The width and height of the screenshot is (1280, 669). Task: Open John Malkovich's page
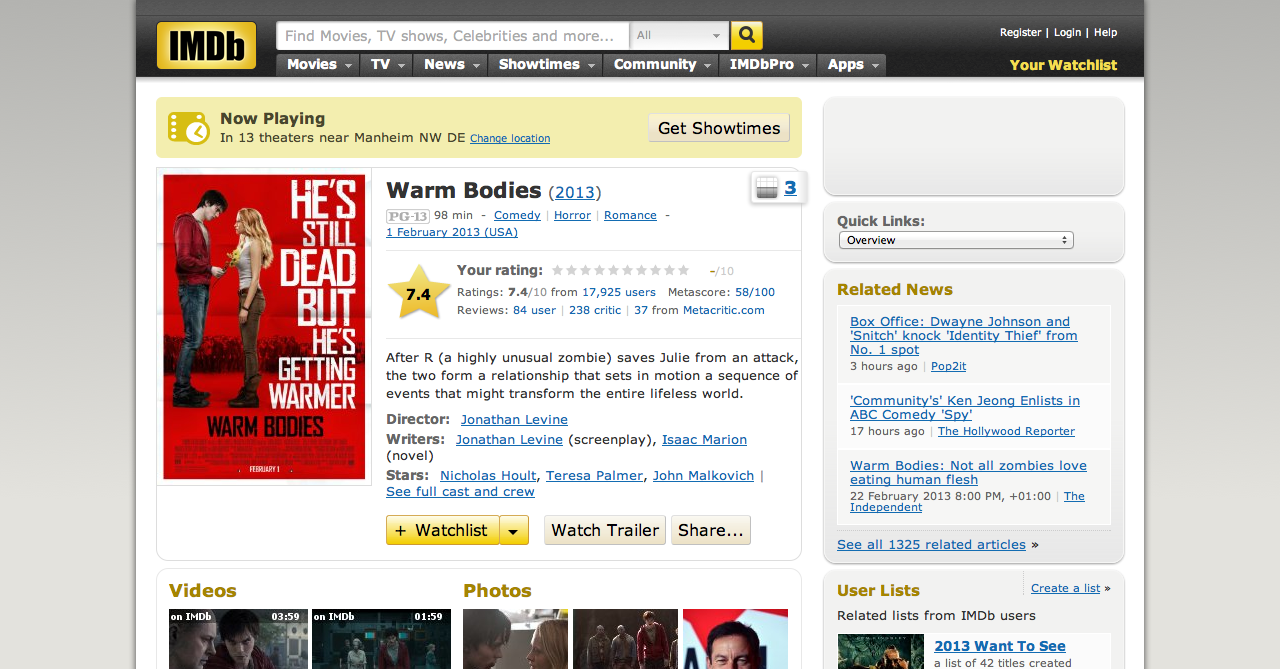[x=703, y=476]
